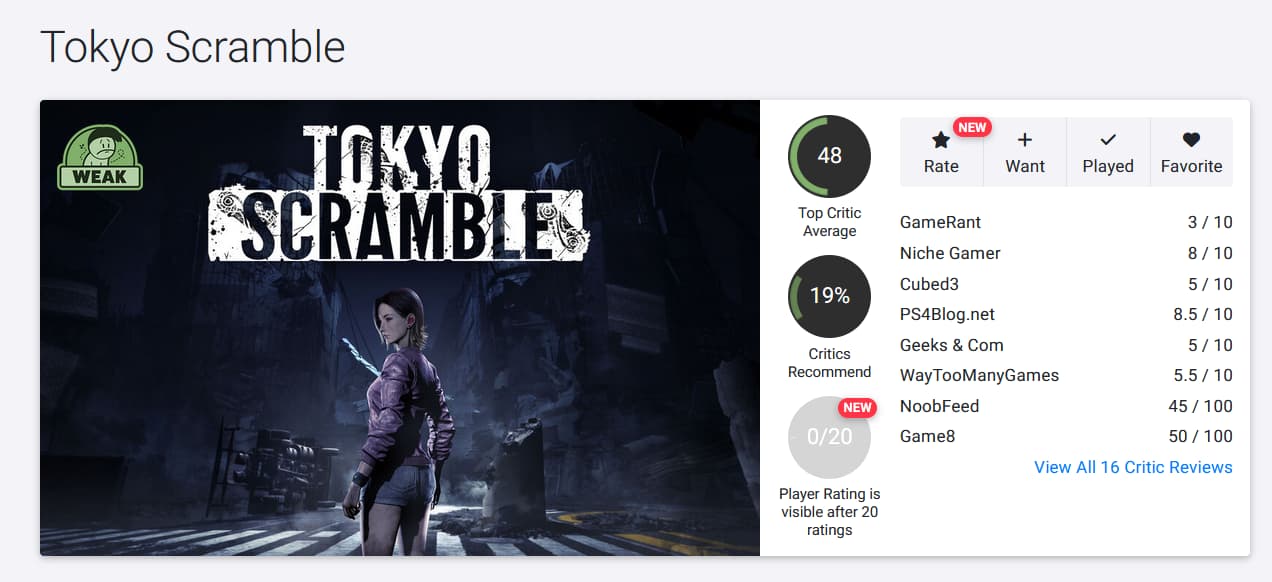Click the WEAK rating badge icon
This screenshot has height=582, width=1272.
100,158
